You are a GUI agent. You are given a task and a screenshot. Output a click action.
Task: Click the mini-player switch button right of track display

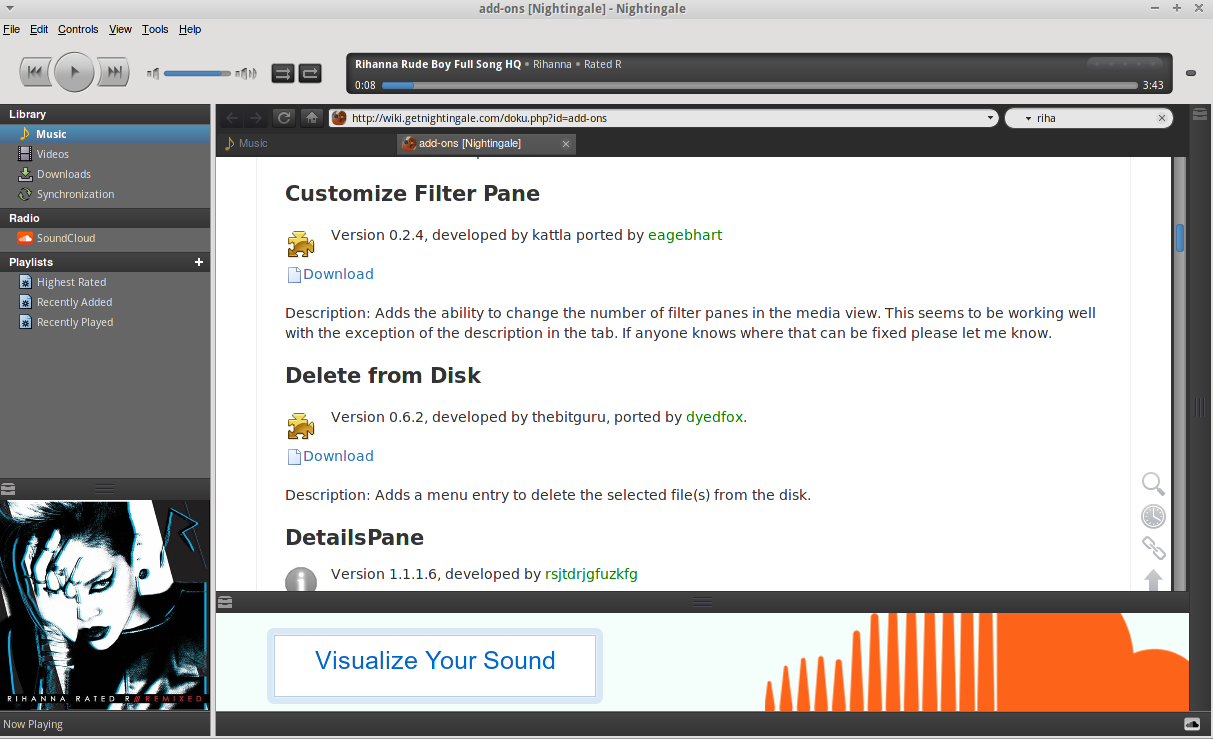click(1191, 73)
